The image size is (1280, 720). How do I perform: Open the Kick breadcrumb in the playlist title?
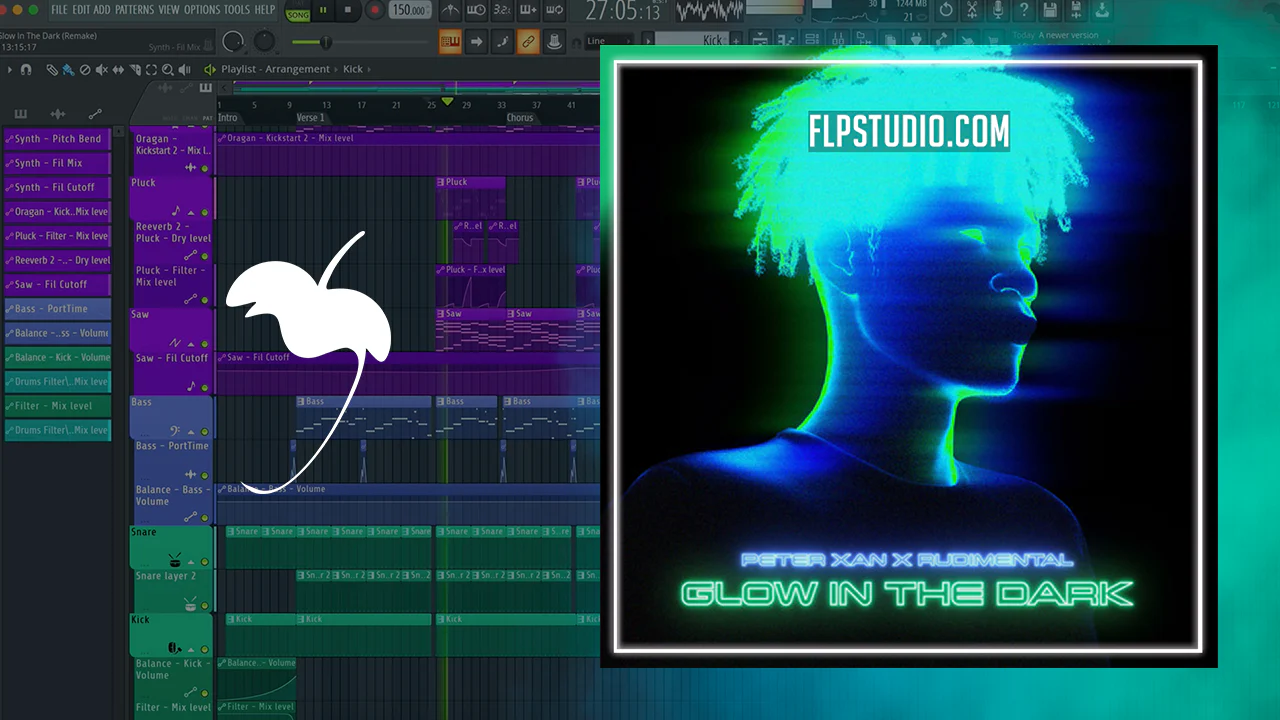(x=353, y=70)
